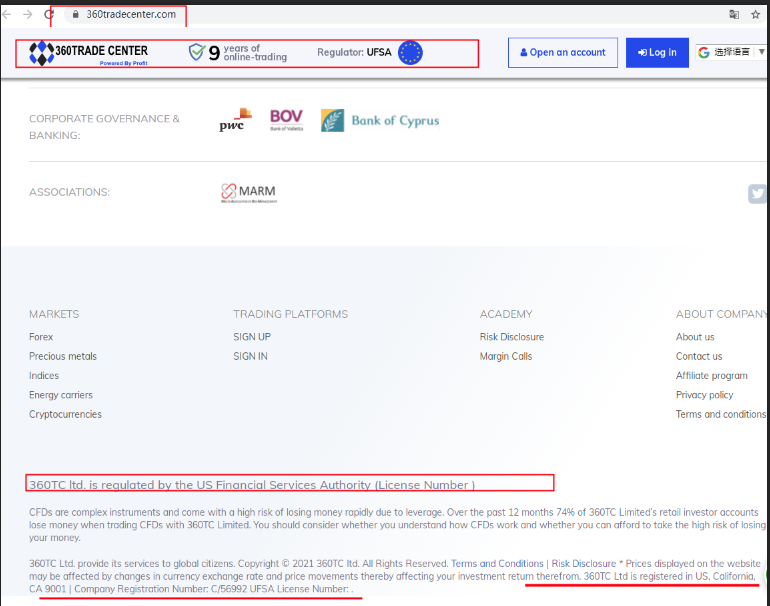Click the Google G language icon
This screenshot has width=770, height=606.
pos(704,52)
